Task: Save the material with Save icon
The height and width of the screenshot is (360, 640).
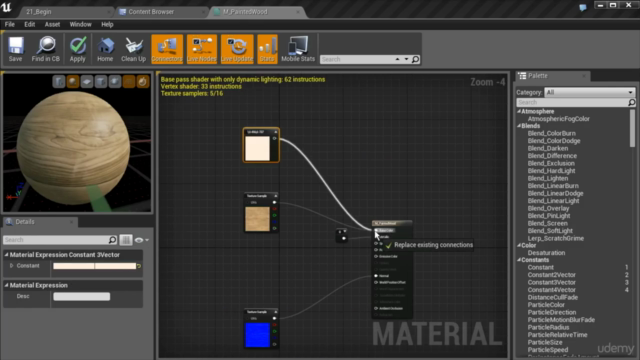Action: [16, 49]
